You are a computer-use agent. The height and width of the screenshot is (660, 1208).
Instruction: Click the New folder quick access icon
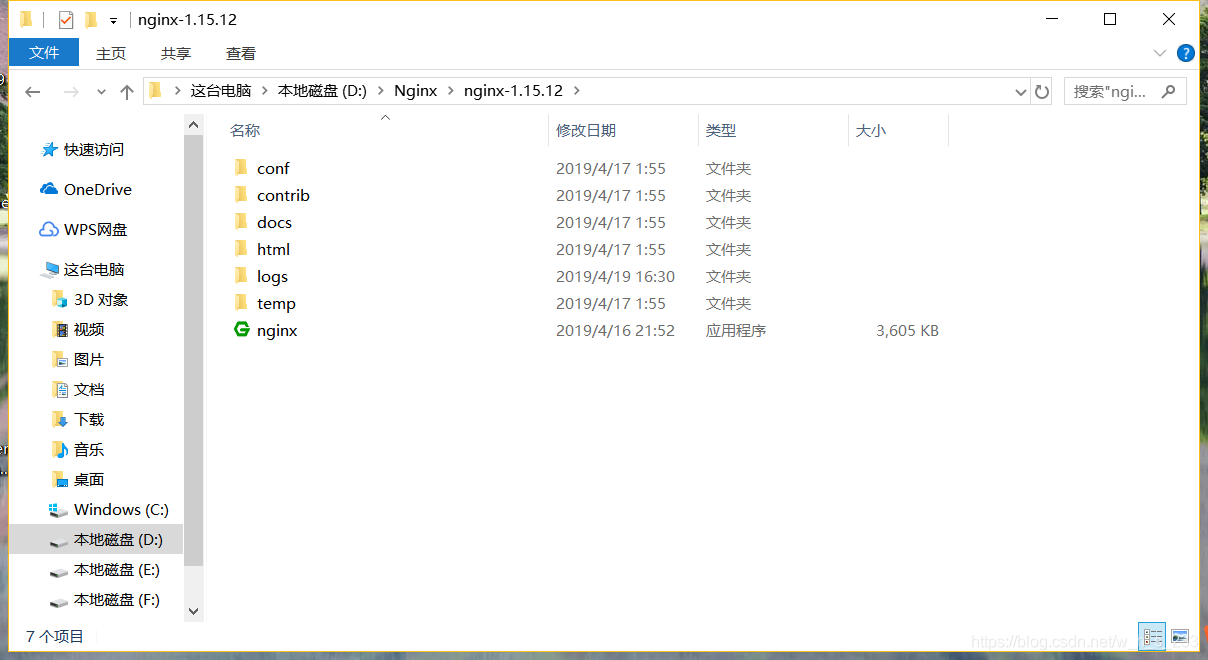[x=91, y=20]
